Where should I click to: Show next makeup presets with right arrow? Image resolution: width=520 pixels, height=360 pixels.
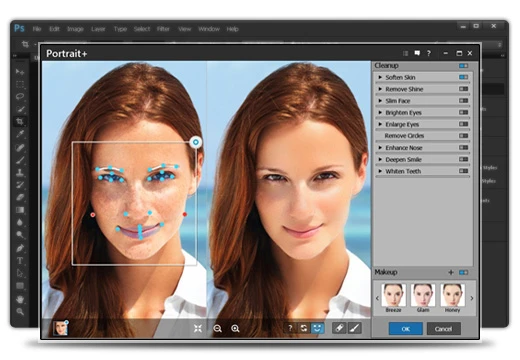[472, 298]
